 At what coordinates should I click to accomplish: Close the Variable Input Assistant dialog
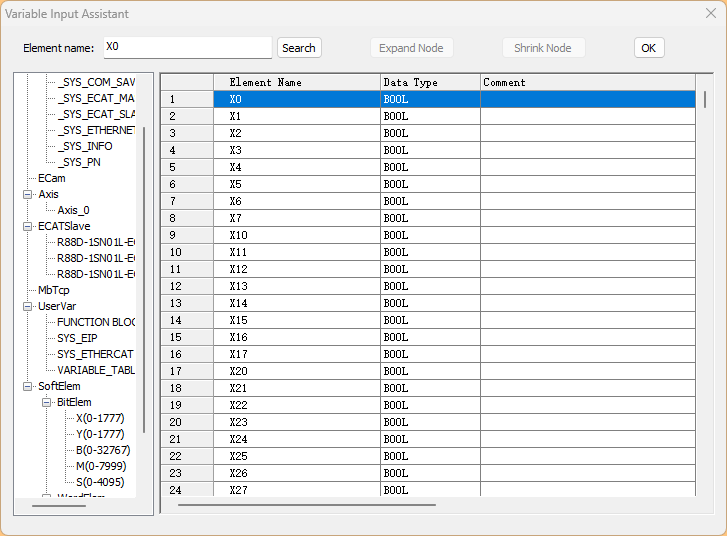click(x=711, y=13)
